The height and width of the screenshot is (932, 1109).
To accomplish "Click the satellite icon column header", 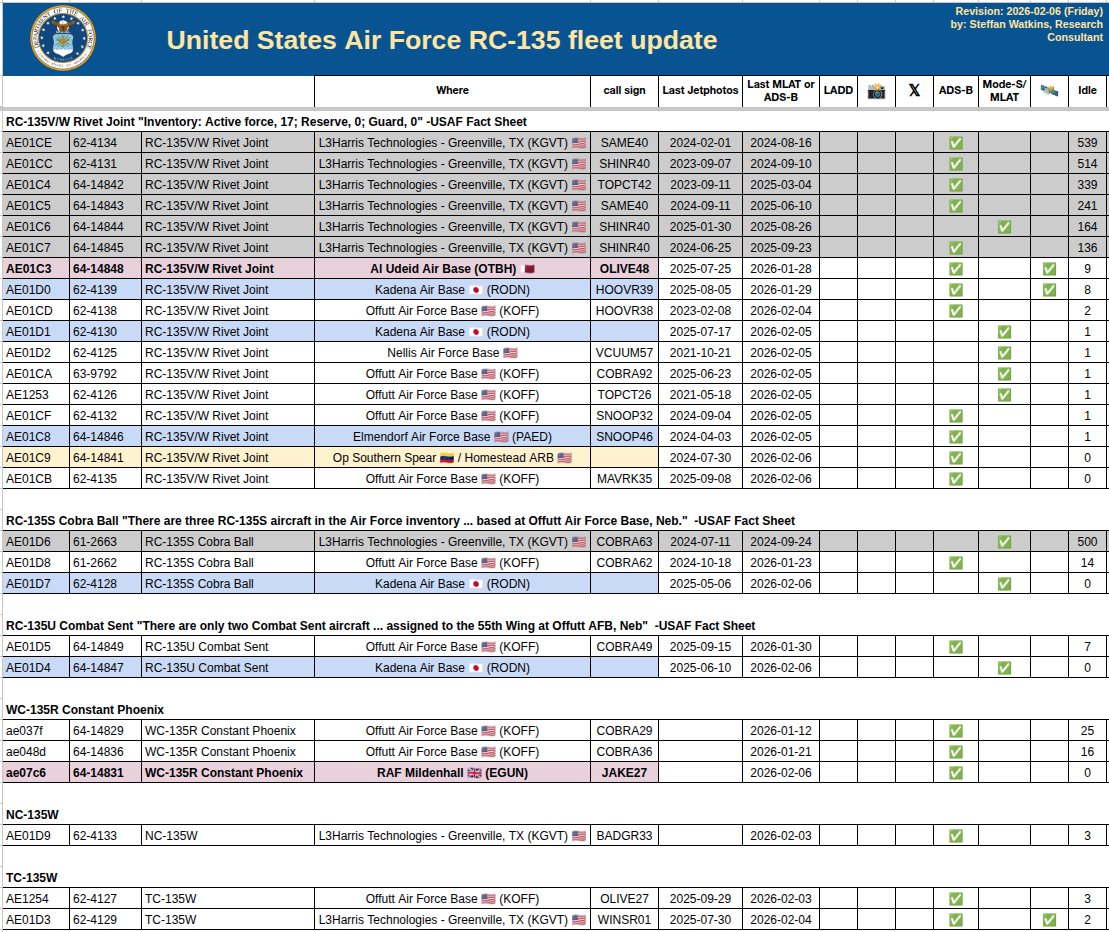I will pos(1049,91).
